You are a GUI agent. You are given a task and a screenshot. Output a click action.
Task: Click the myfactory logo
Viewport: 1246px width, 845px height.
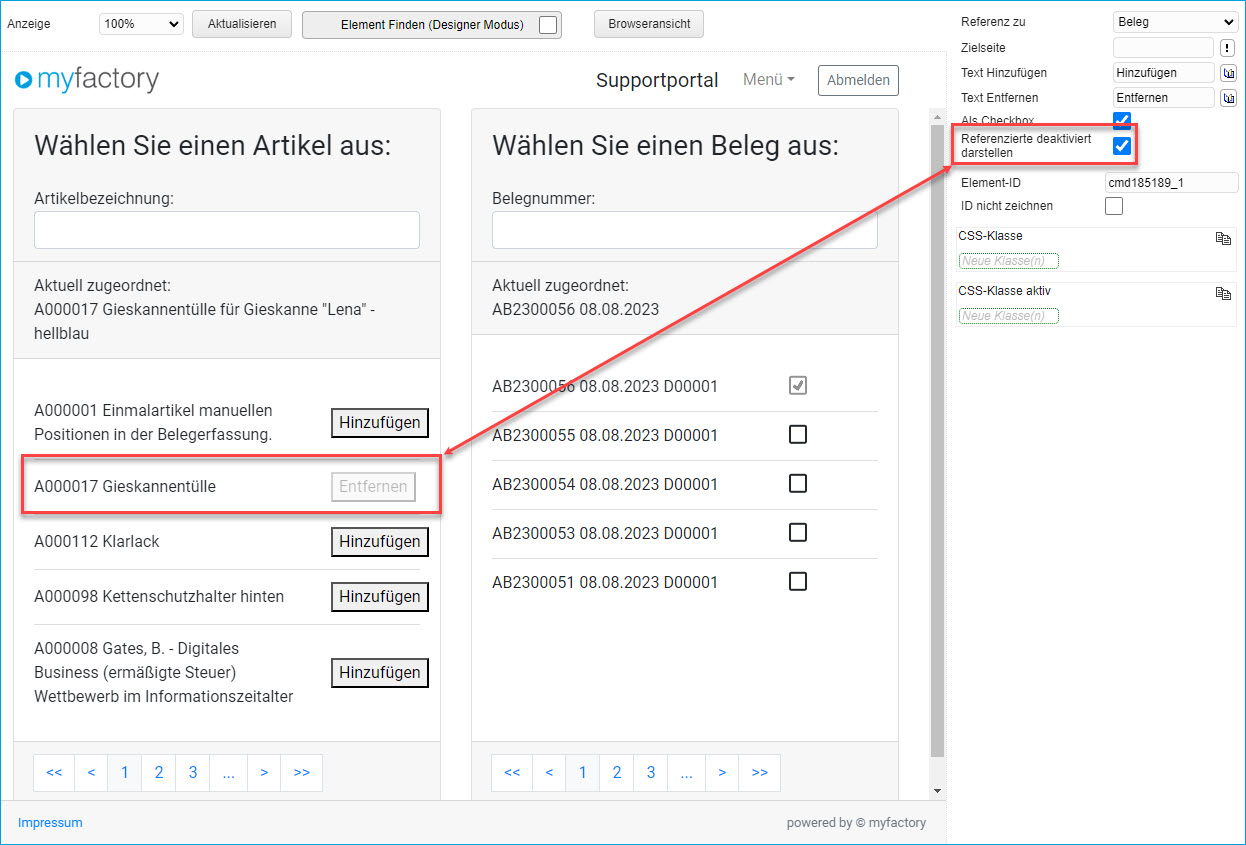(x=87, y=80)
